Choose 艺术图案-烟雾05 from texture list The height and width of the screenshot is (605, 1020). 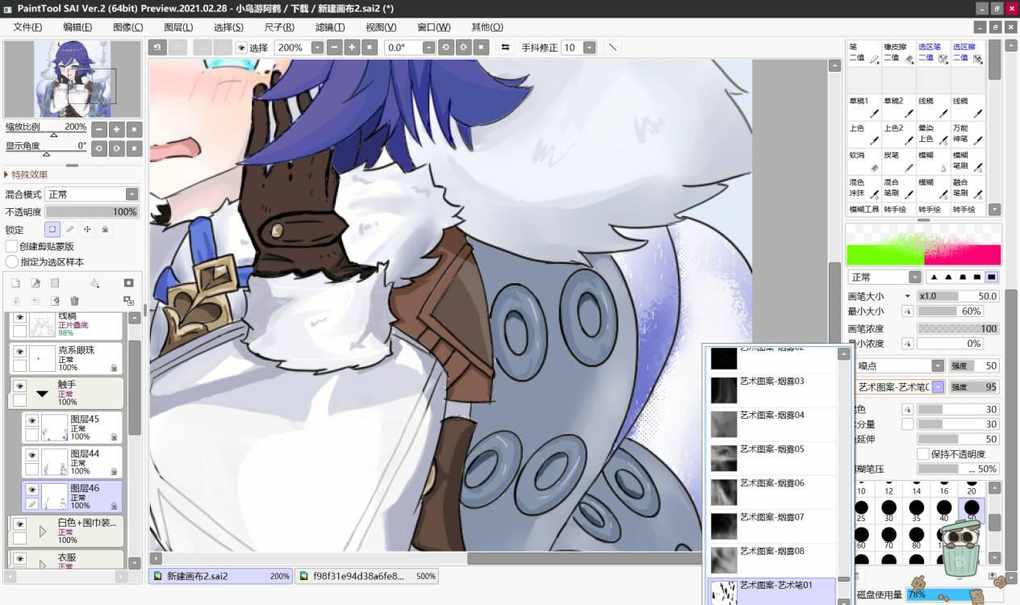pos(772,450)
